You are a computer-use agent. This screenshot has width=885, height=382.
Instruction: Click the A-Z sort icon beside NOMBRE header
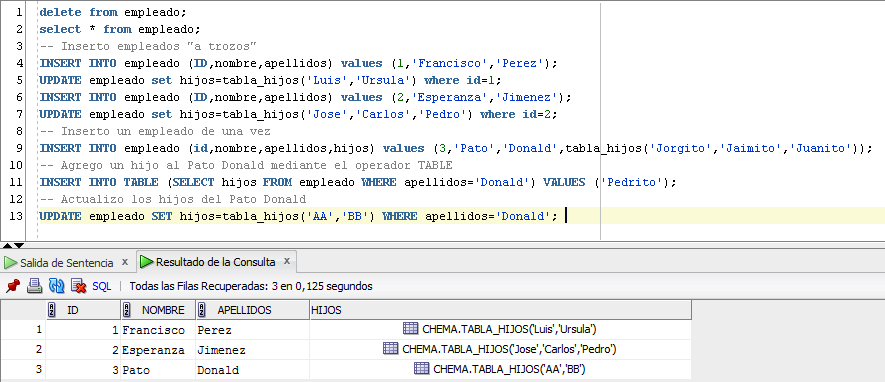click(126, 310)
